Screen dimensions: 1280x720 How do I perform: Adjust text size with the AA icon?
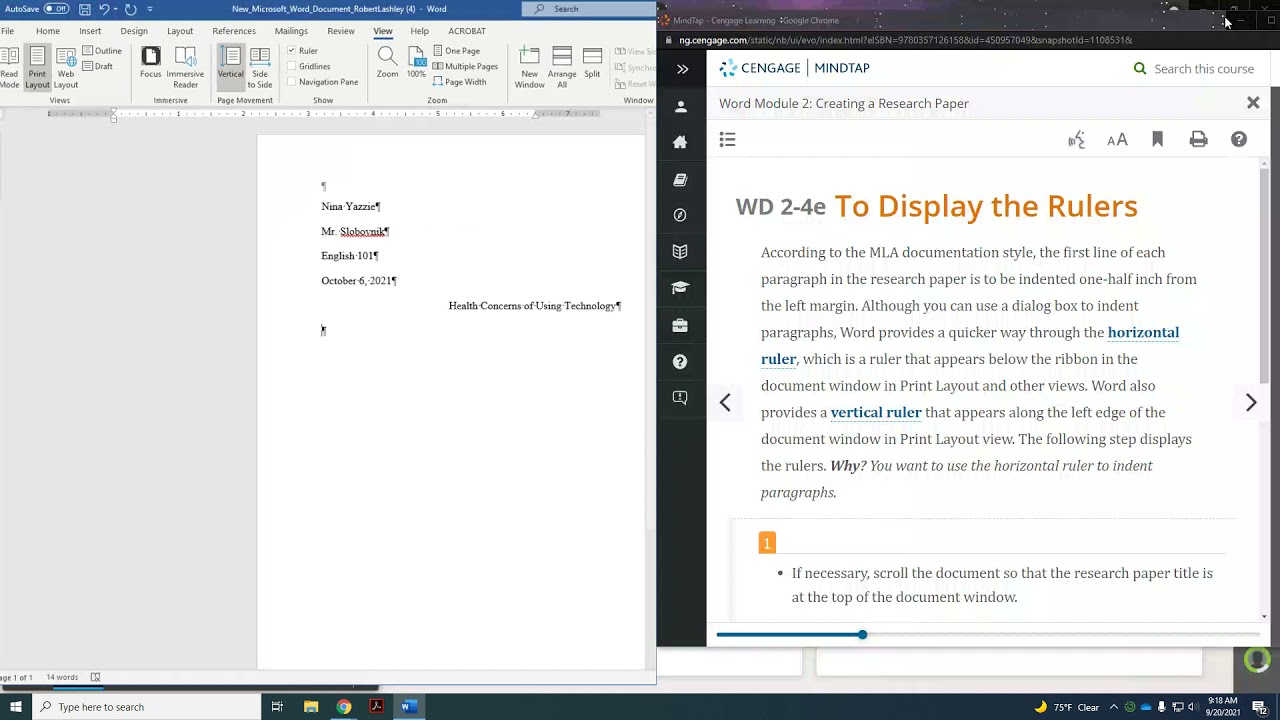pos(1117,140)
